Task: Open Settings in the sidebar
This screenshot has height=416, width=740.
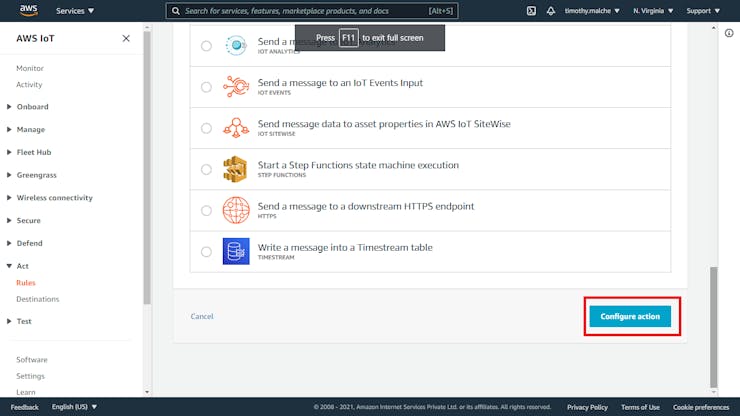Action: click(x=30, y=376)
